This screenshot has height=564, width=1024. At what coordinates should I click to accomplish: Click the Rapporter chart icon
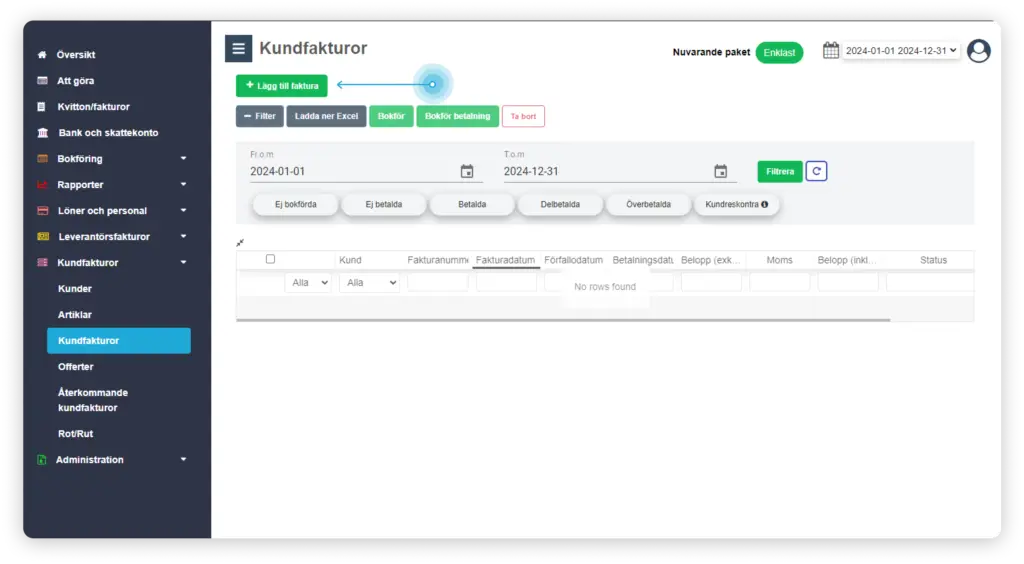click(x=42, y=185)
